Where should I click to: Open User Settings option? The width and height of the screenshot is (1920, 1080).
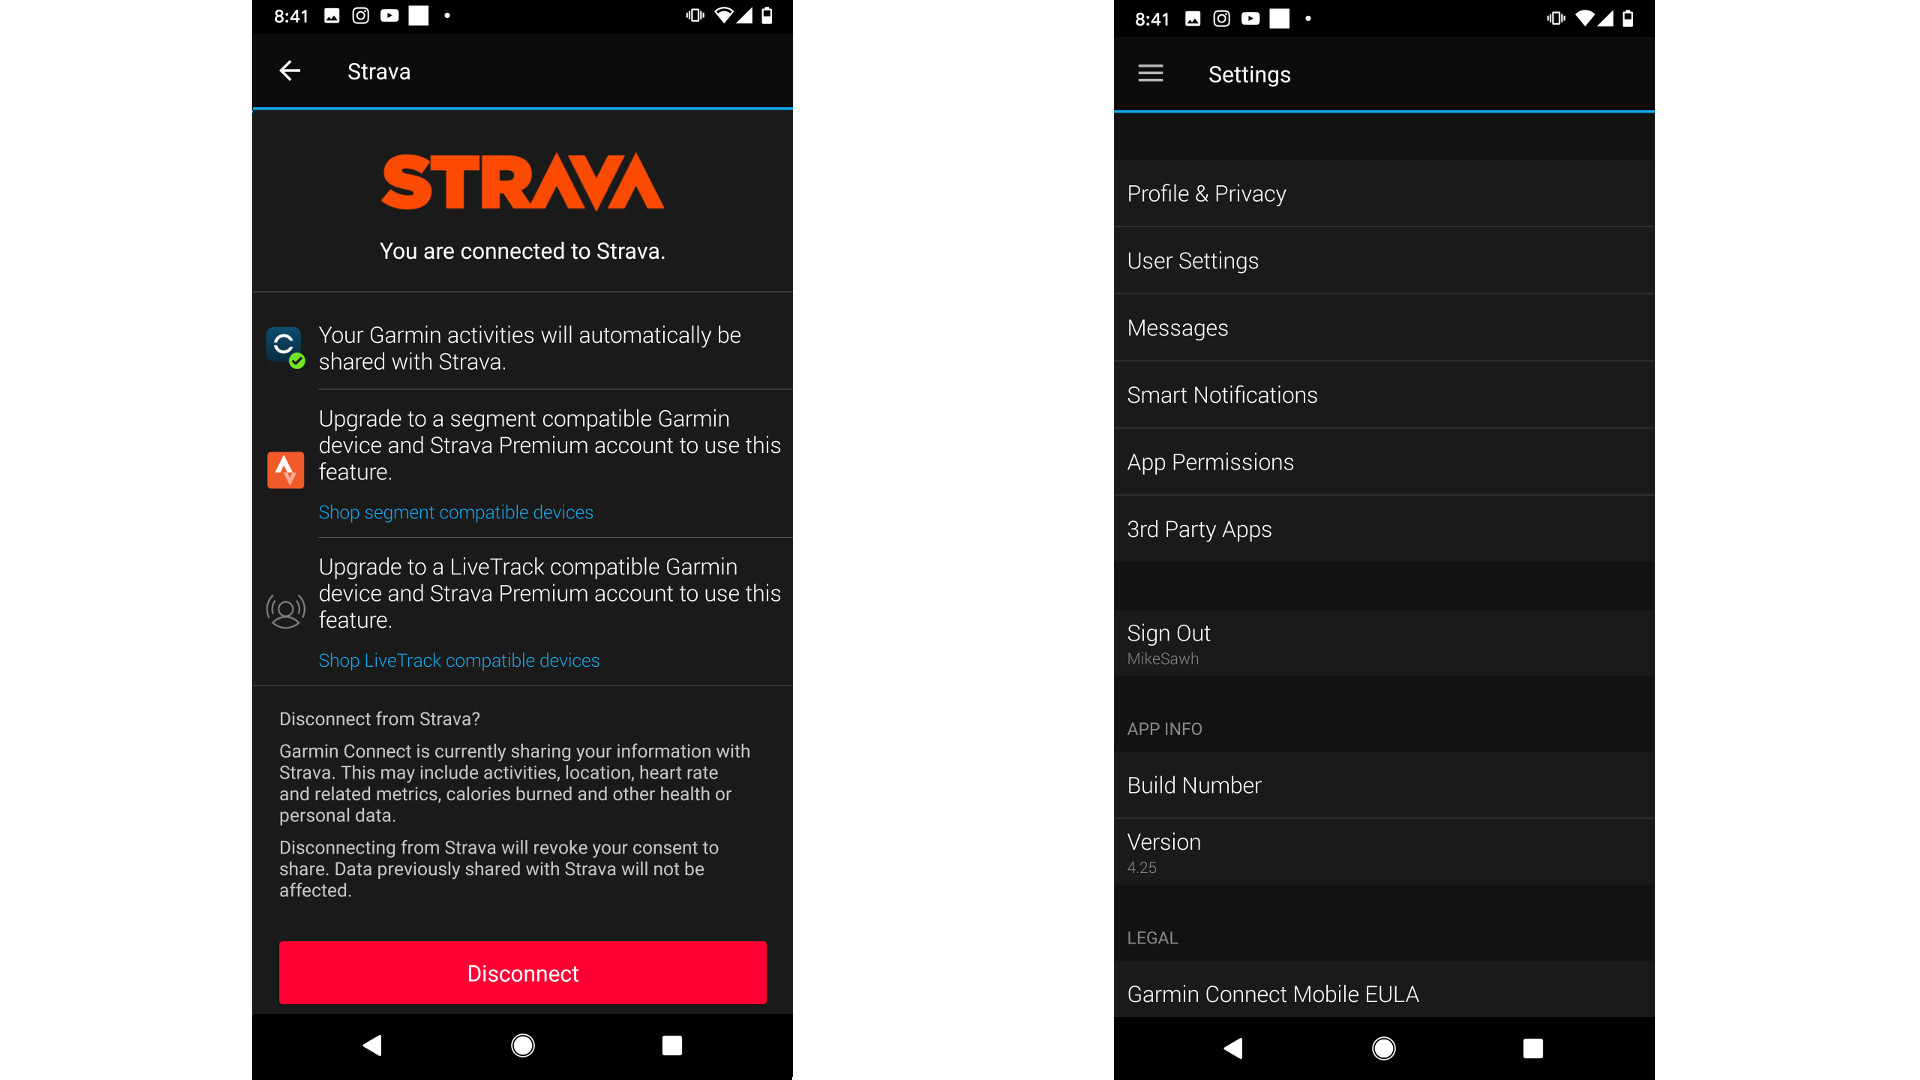(1383, 261)
